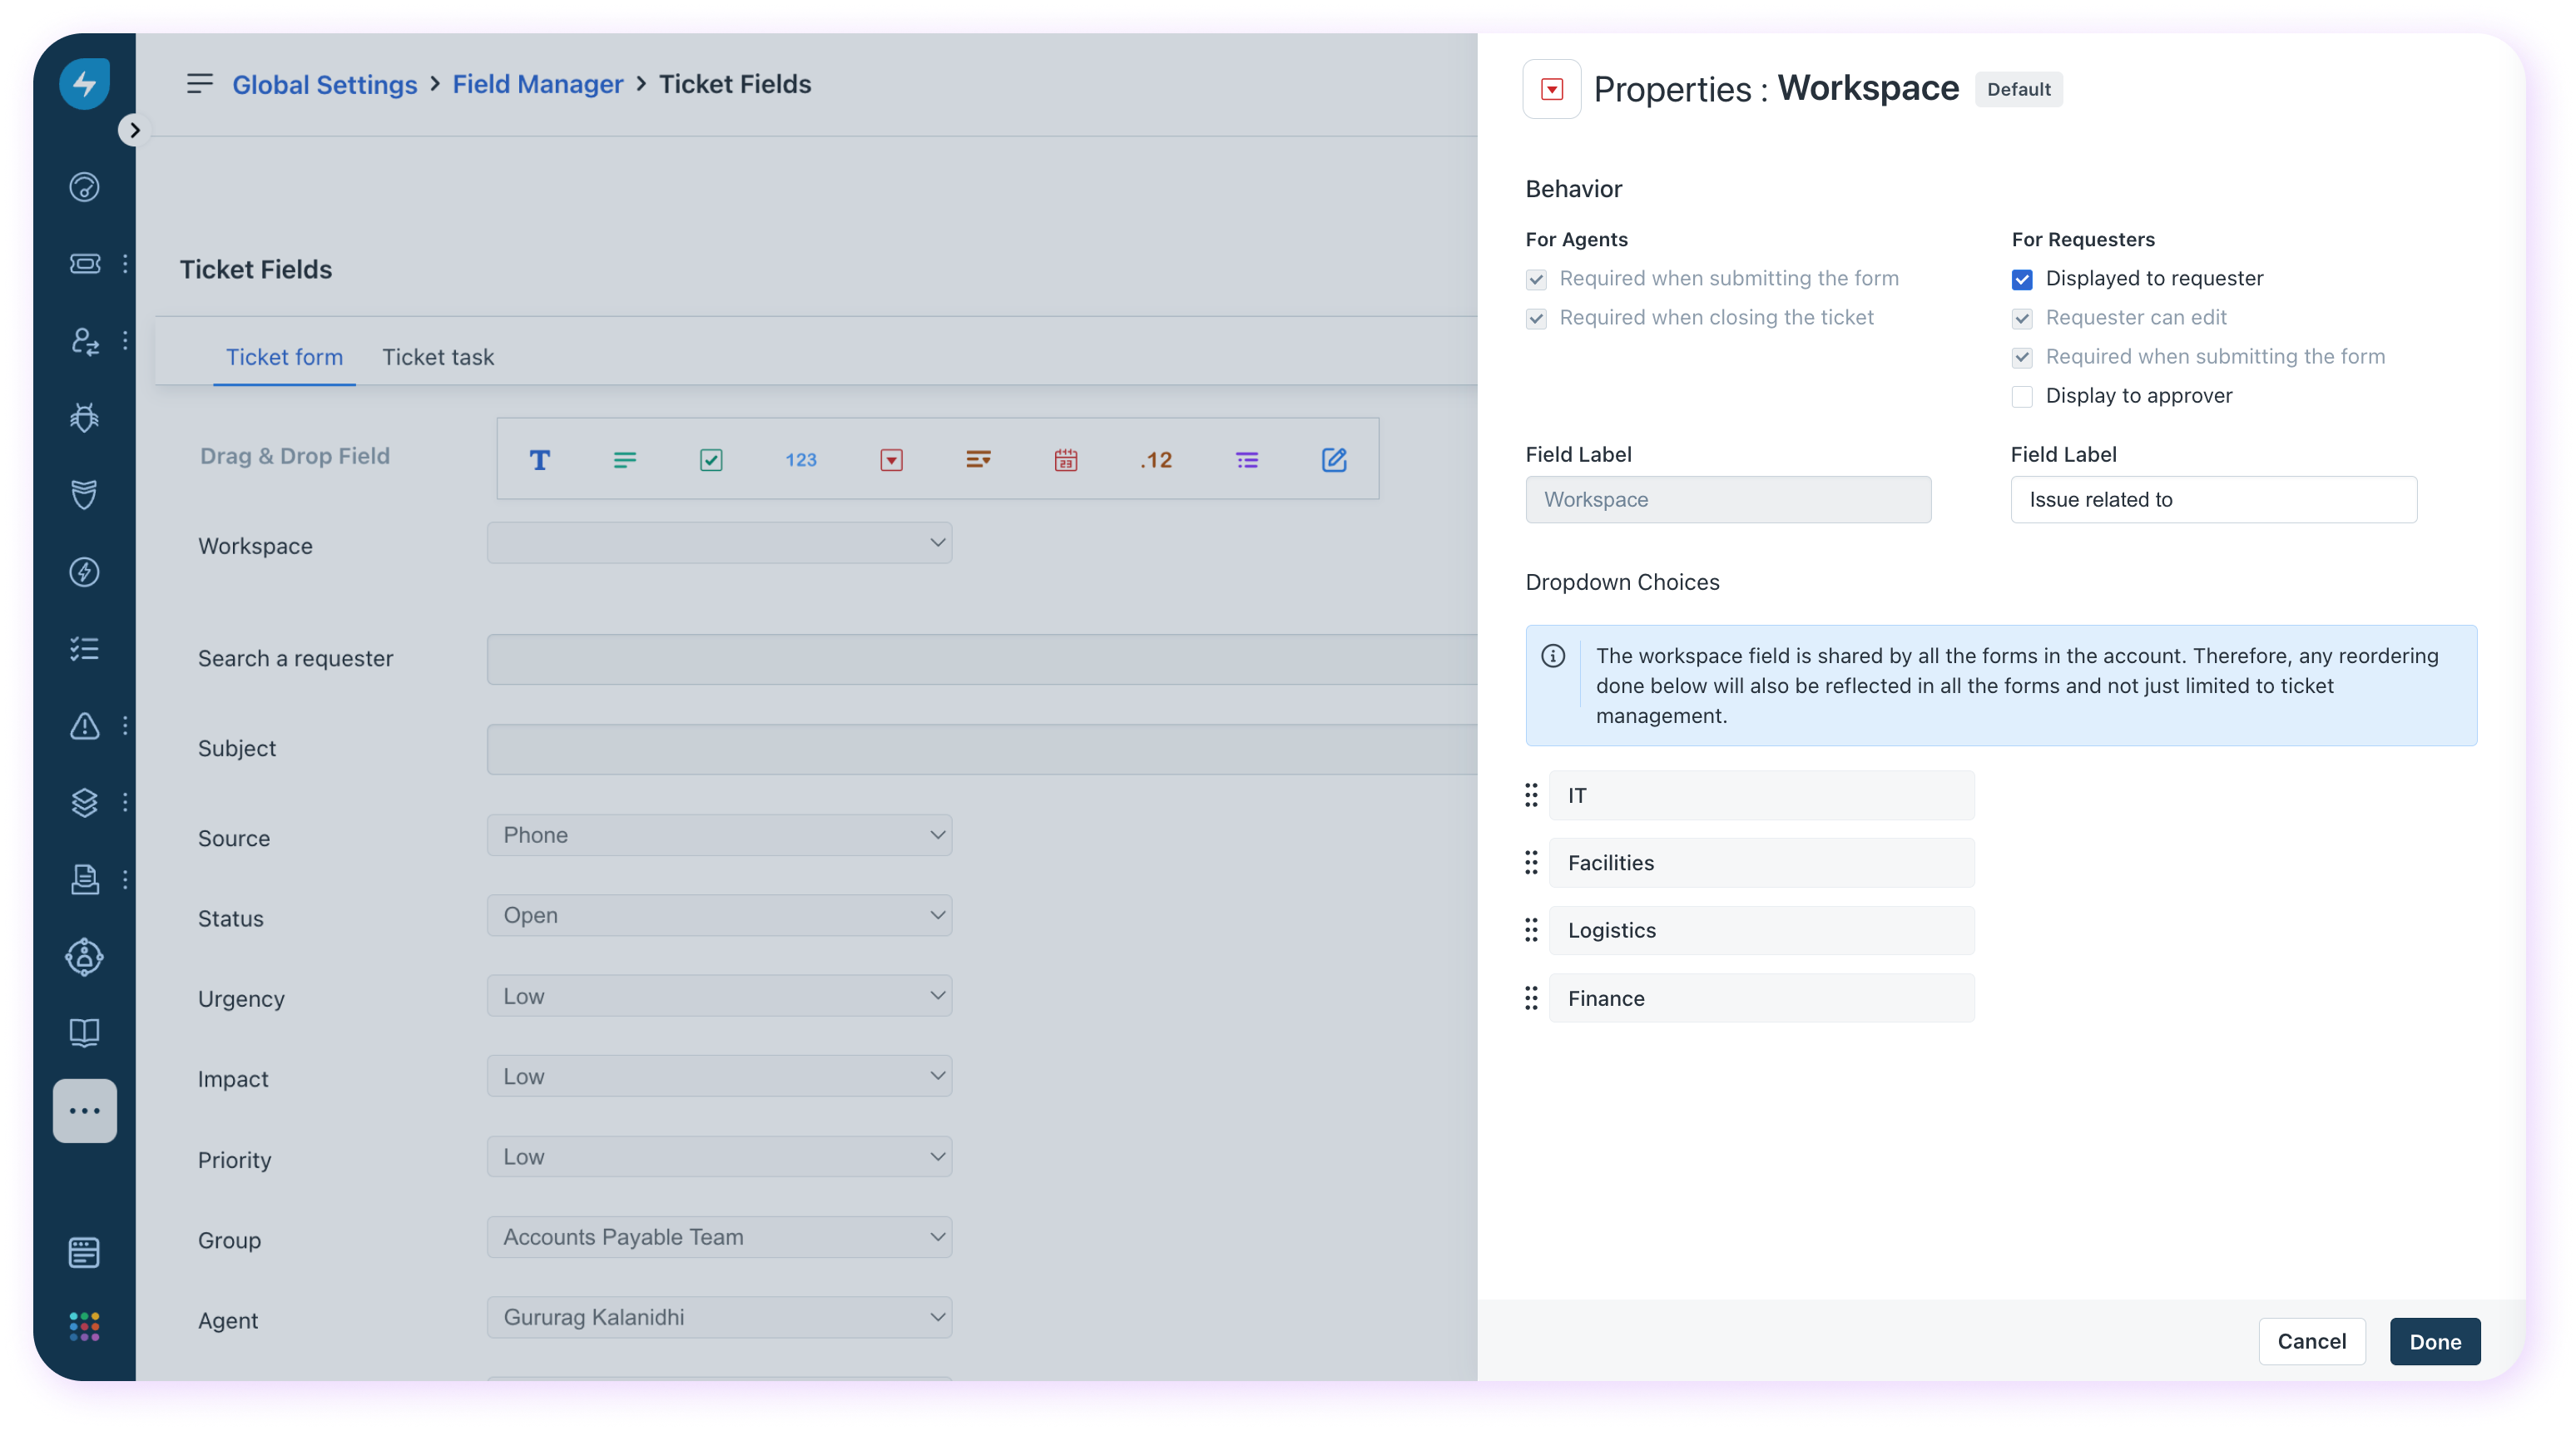Select the decimal '.12' field icon

point(1155,460)
